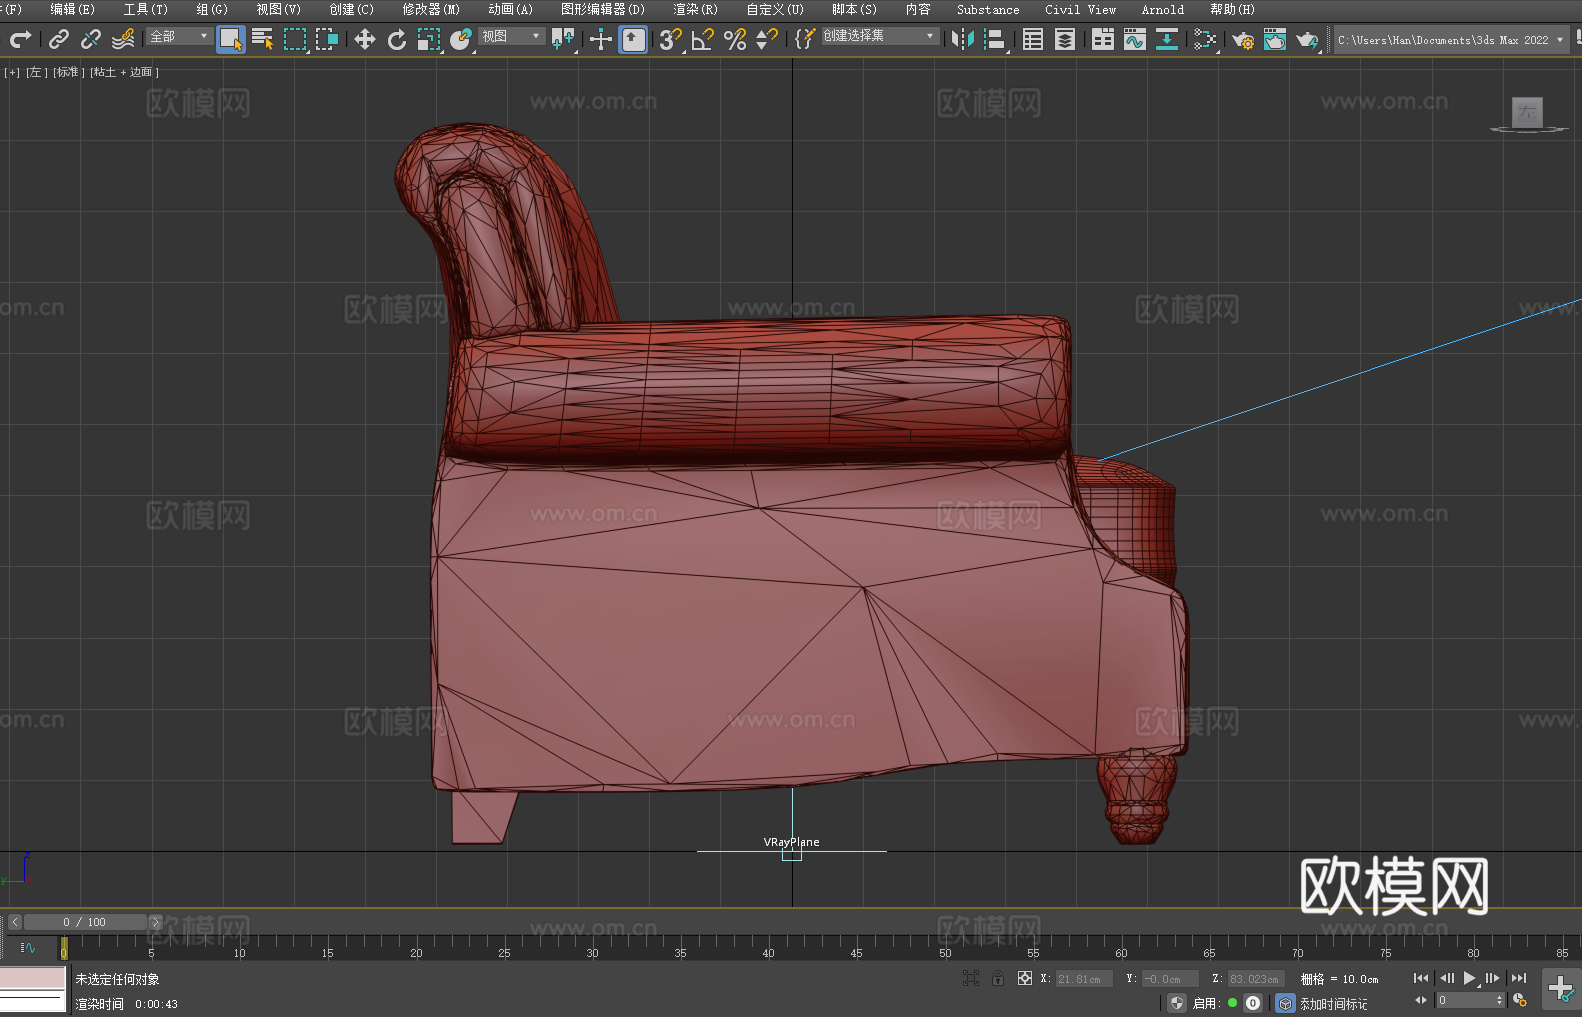Open mini curve editor toggle icon

pyautogui.click(x=28, y=947)
